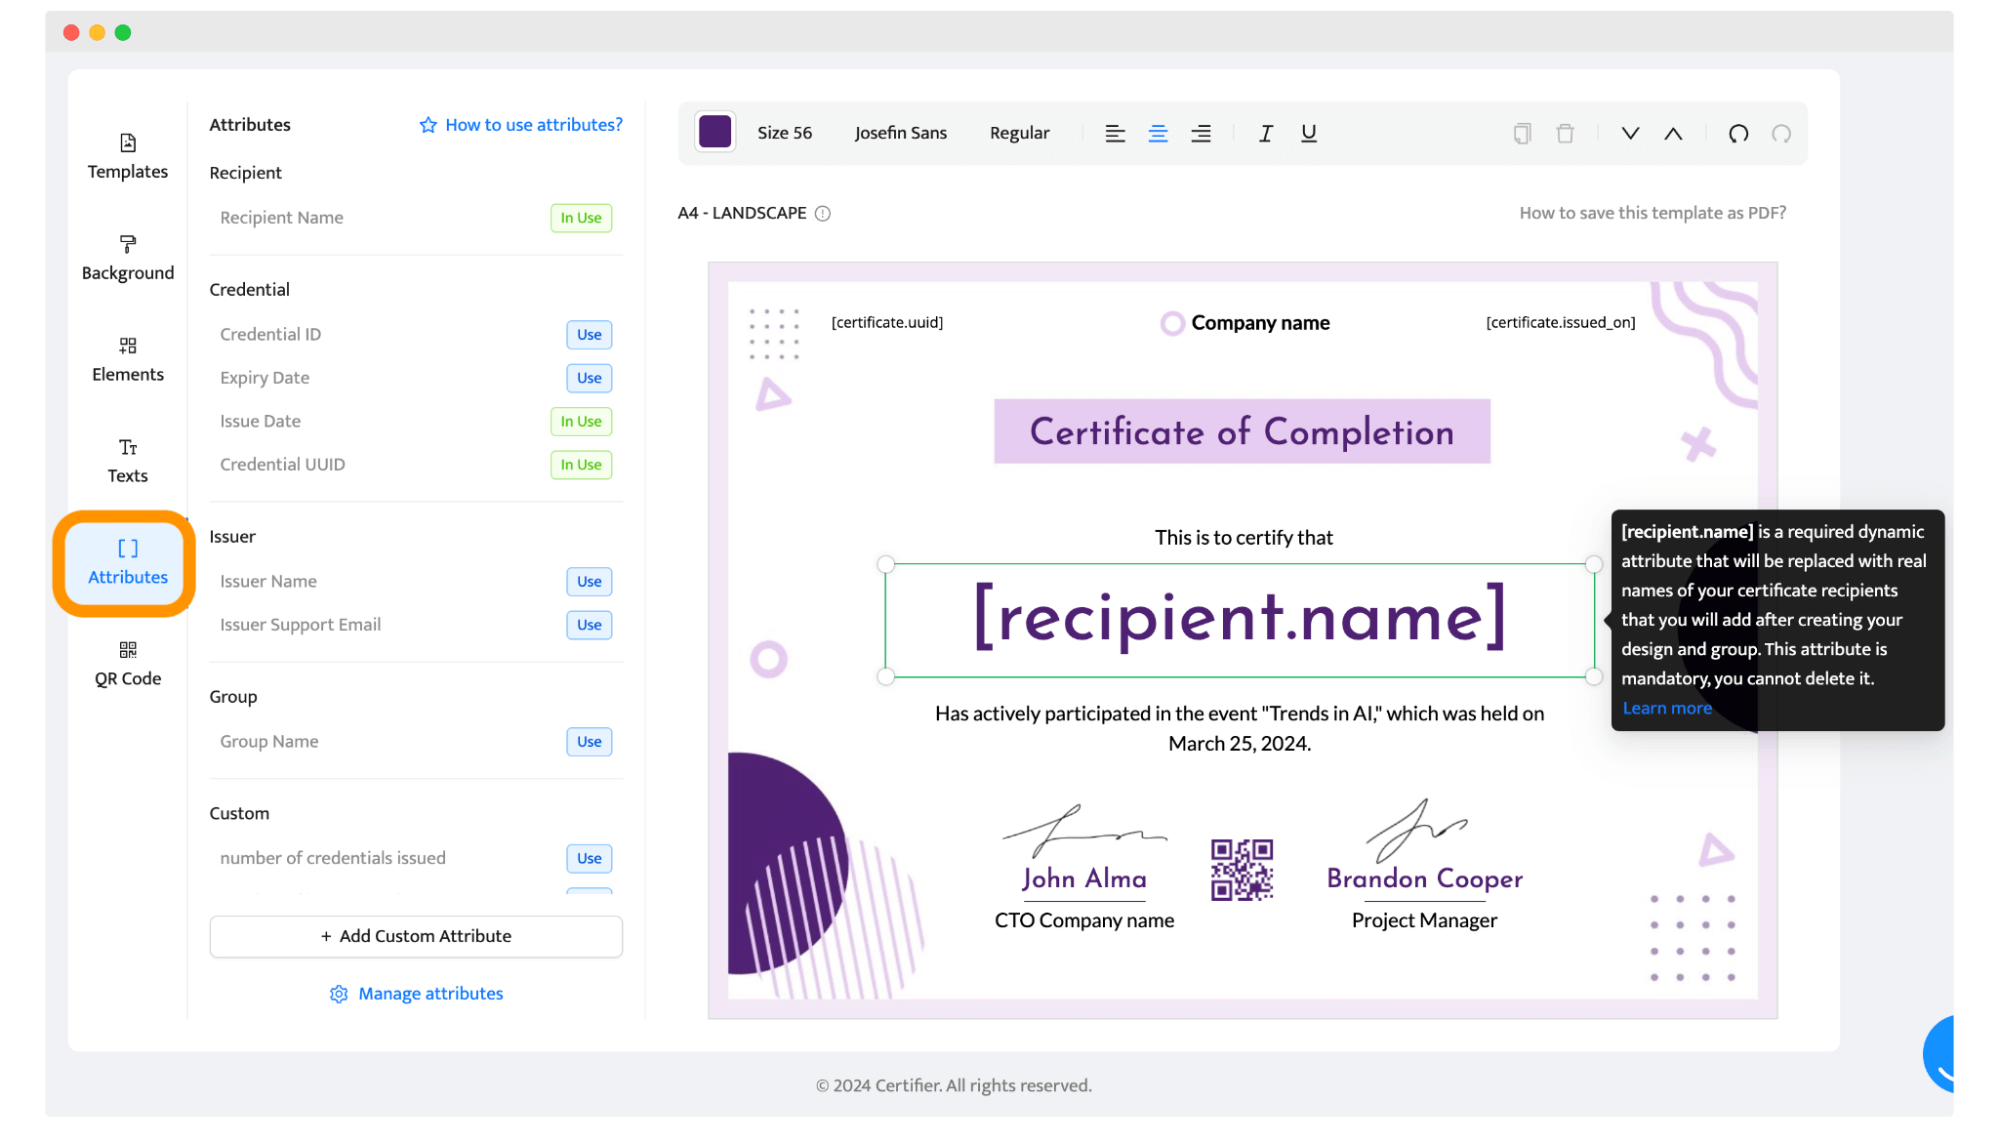1999x1128 pixels.
Task: Click Use button for Group Name
Action: click(589, 742)
